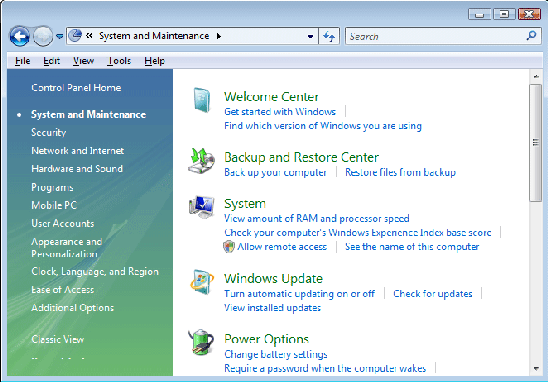Open Additional Options in the sidebar
This screenshot has width=548, height=382.
point(72,308)
